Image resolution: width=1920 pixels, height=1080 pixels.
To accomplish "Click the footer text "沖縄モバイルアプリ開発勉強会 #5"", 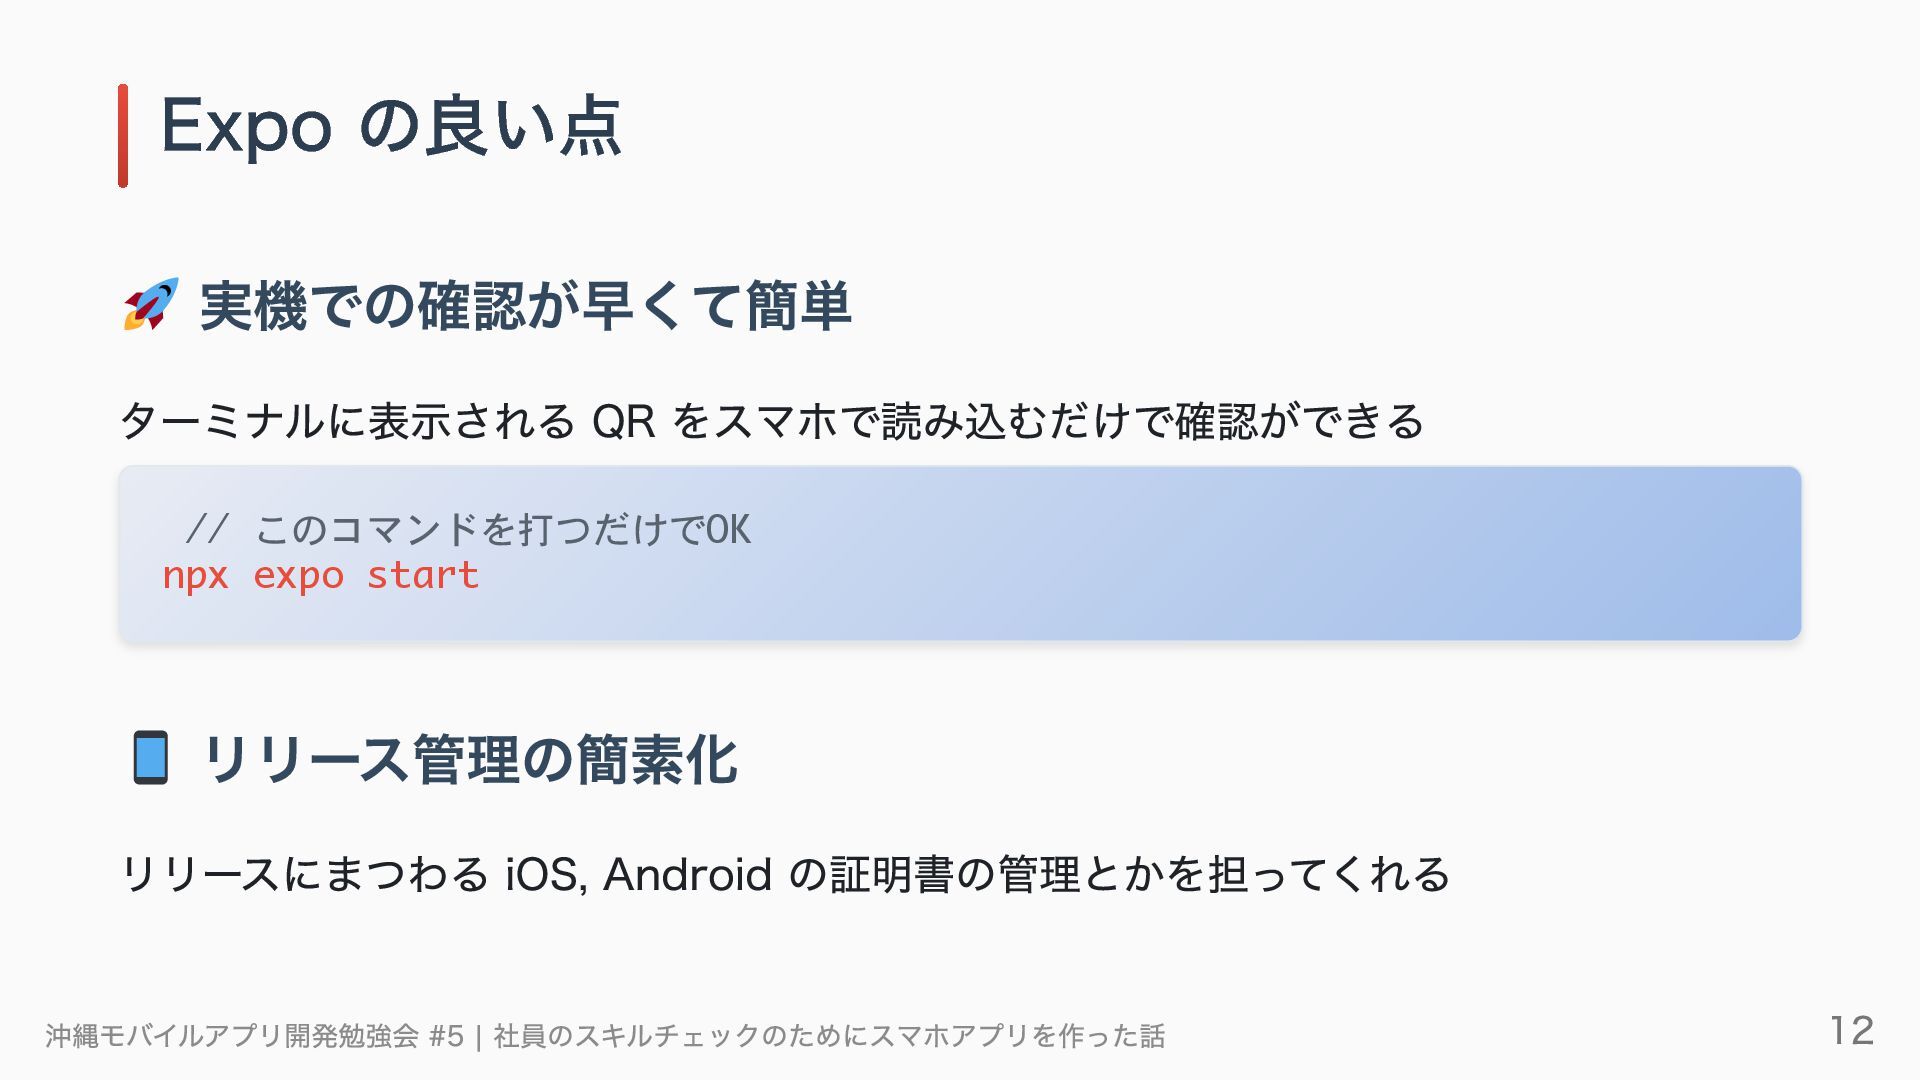I will [255, 1036].
